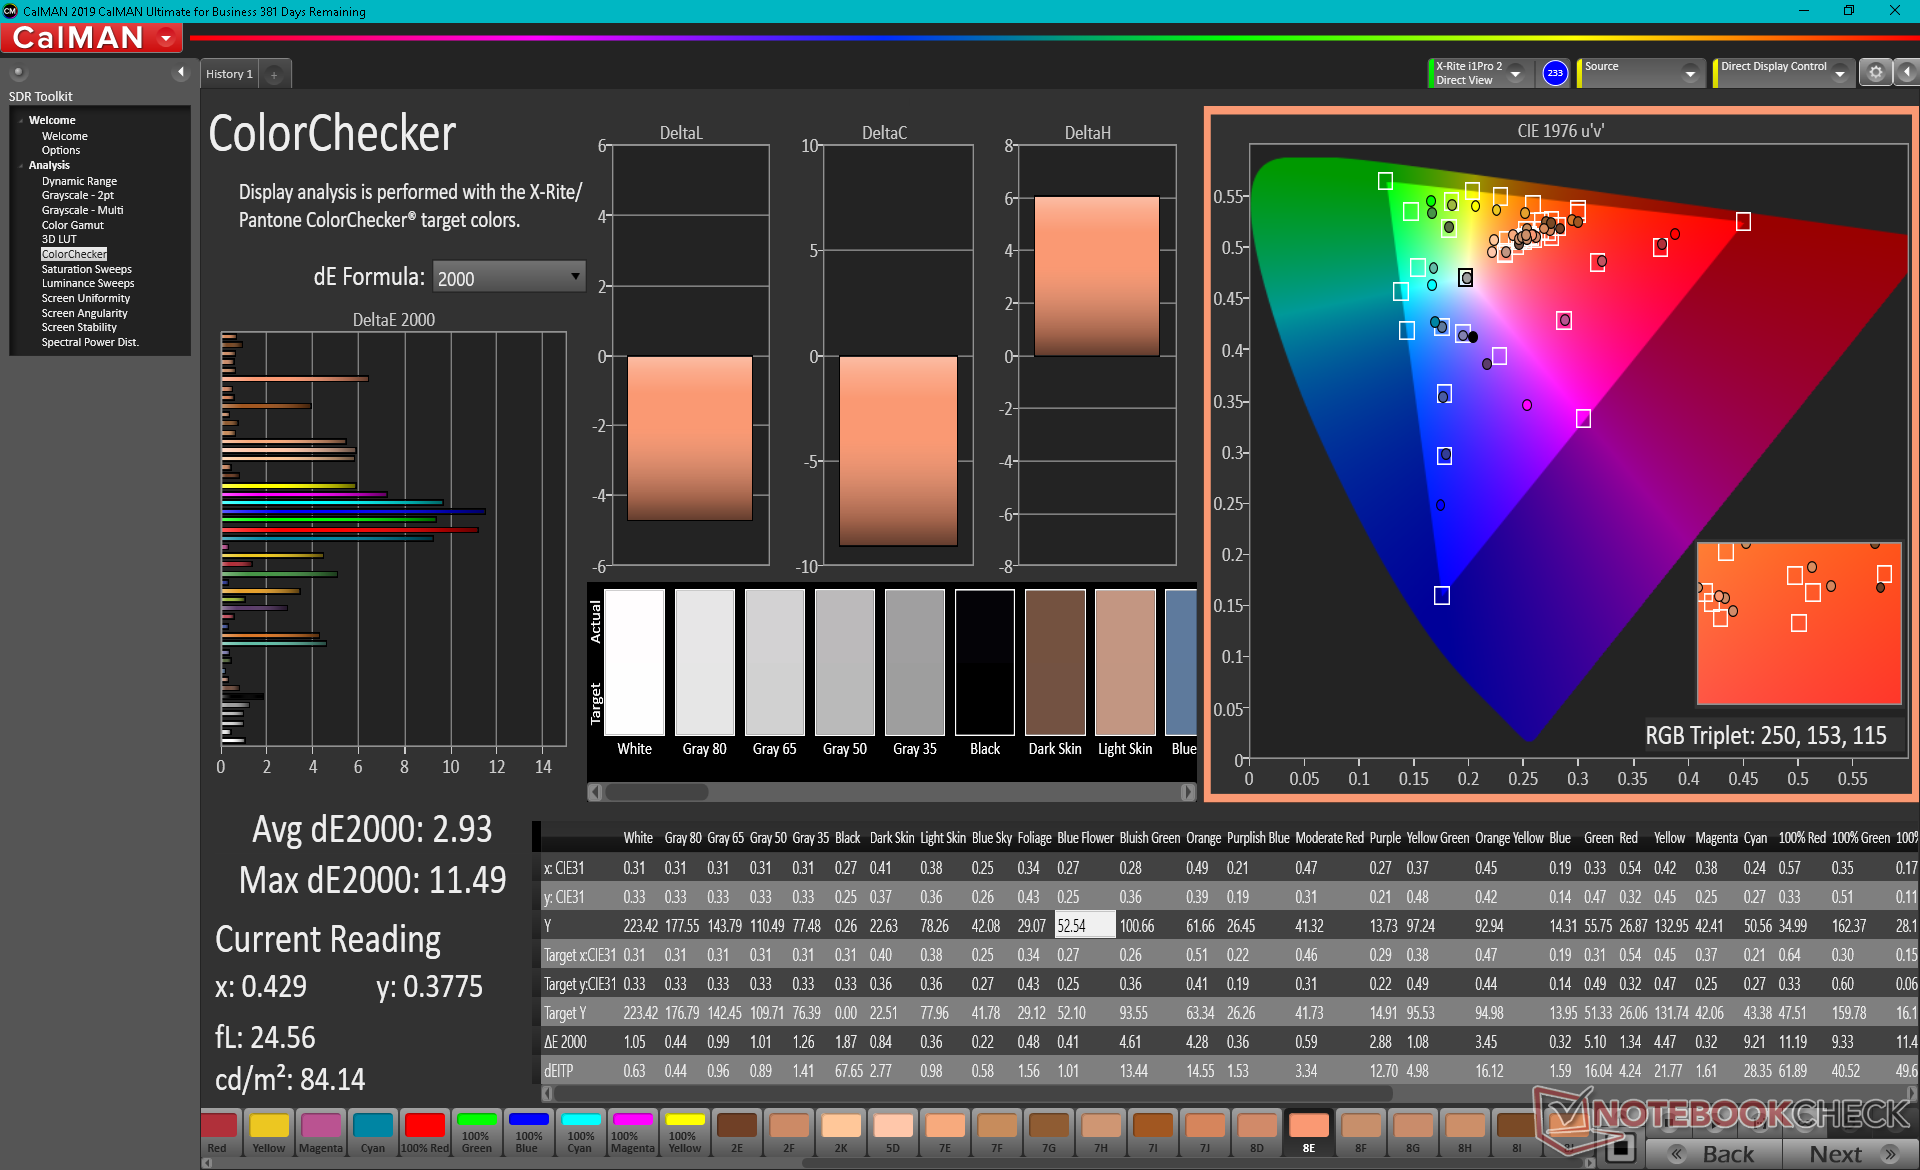Open Grayscale - Multi page
The width and height of the screenshot is (1920, 1170).
(82, 210)
